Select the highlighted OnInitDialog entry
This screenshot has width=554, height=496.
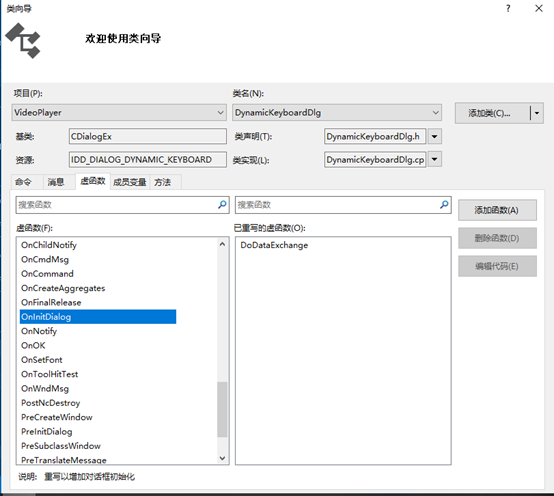point(98,317)
